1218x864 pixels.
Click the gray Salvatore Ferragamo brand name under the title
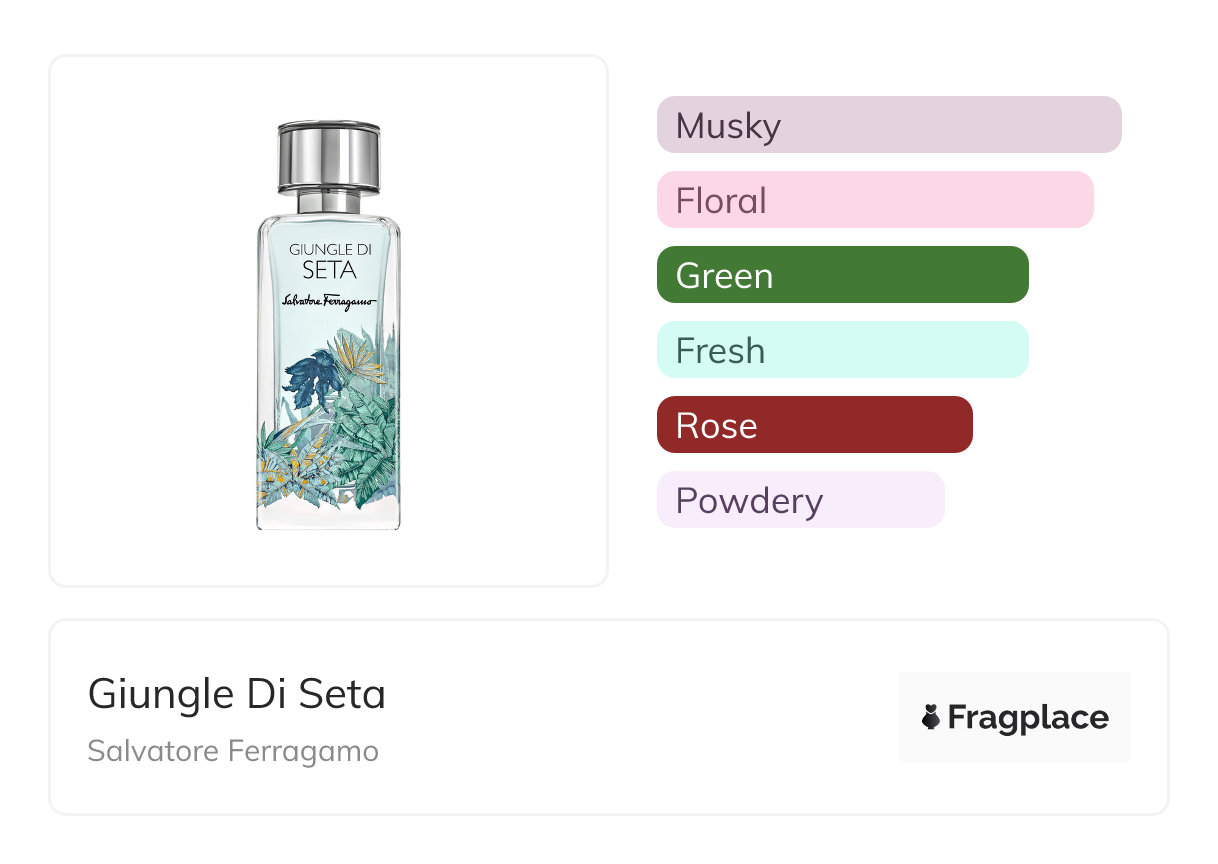coord(233,751)
